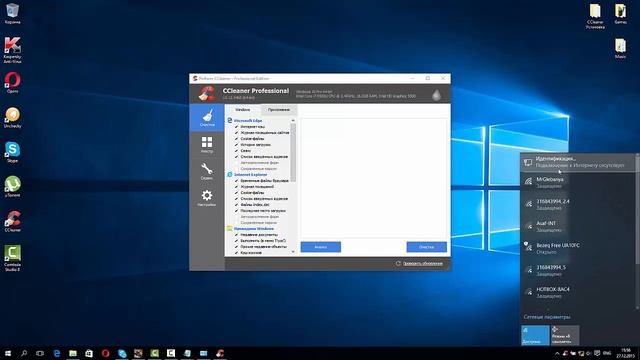The image size is (640, 360).
Task: Select the Games folder on desktop
Action: tap(620, 13)
